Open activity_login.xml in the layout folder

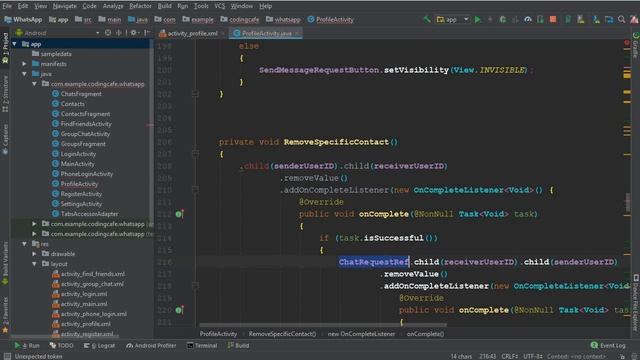click(x=84, y=294)
